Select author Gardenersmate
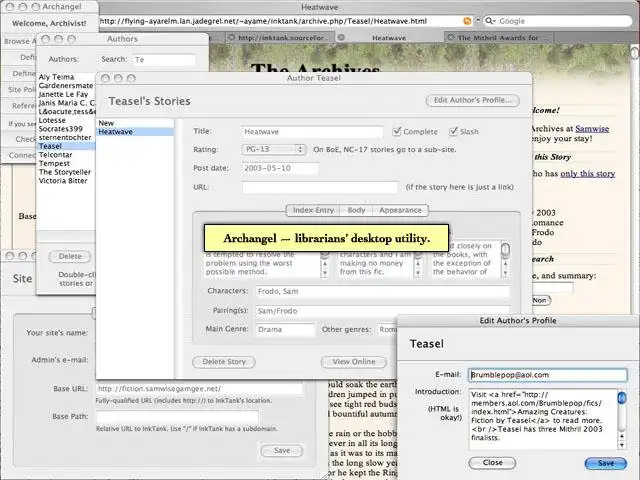640x480 pixels. pyautogui.click(x=66, y=85)
